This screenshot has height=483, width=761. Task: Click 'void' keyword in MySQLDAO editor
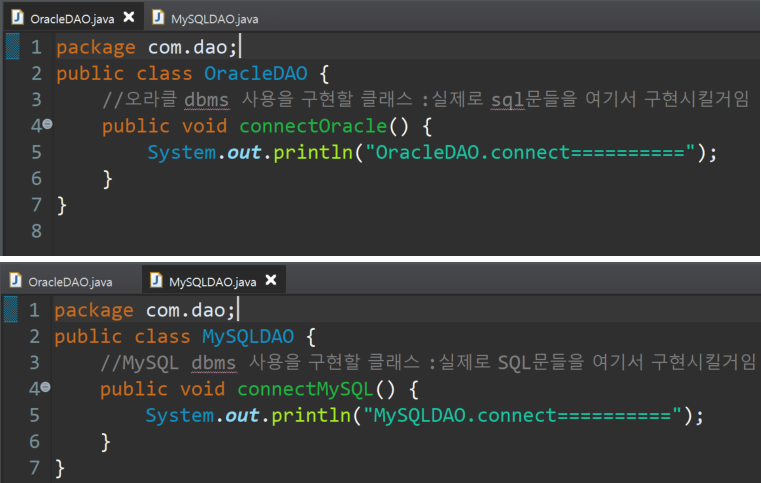203,389
